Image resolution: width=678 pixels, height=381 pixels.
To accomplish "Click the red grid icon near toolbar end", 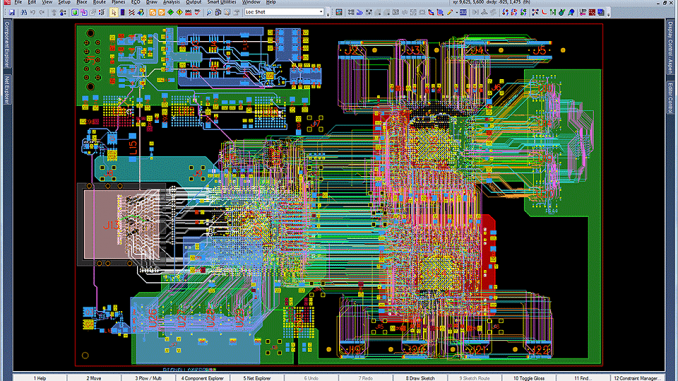I will (592, 12).
